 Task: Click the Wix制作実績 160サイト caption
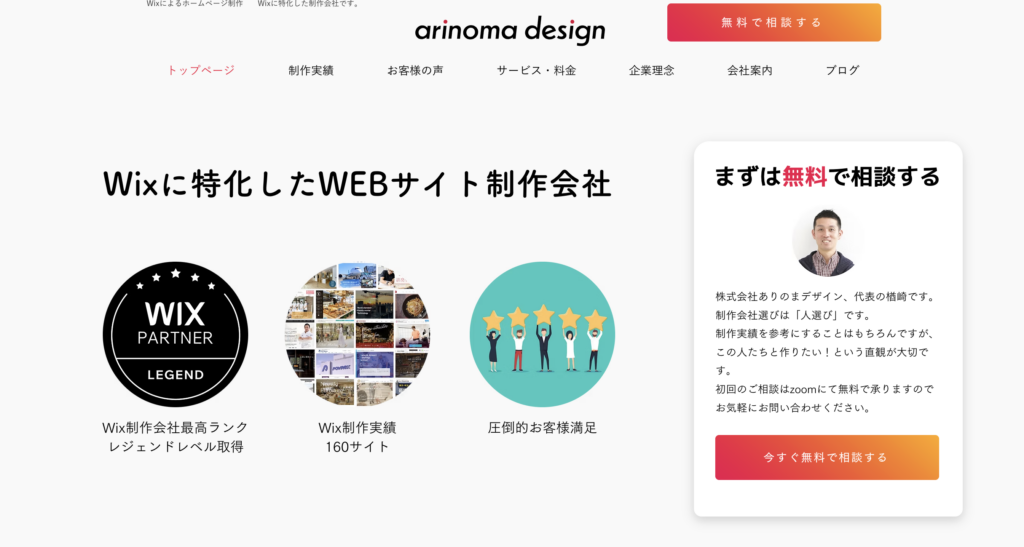click(x=357, y=437)
